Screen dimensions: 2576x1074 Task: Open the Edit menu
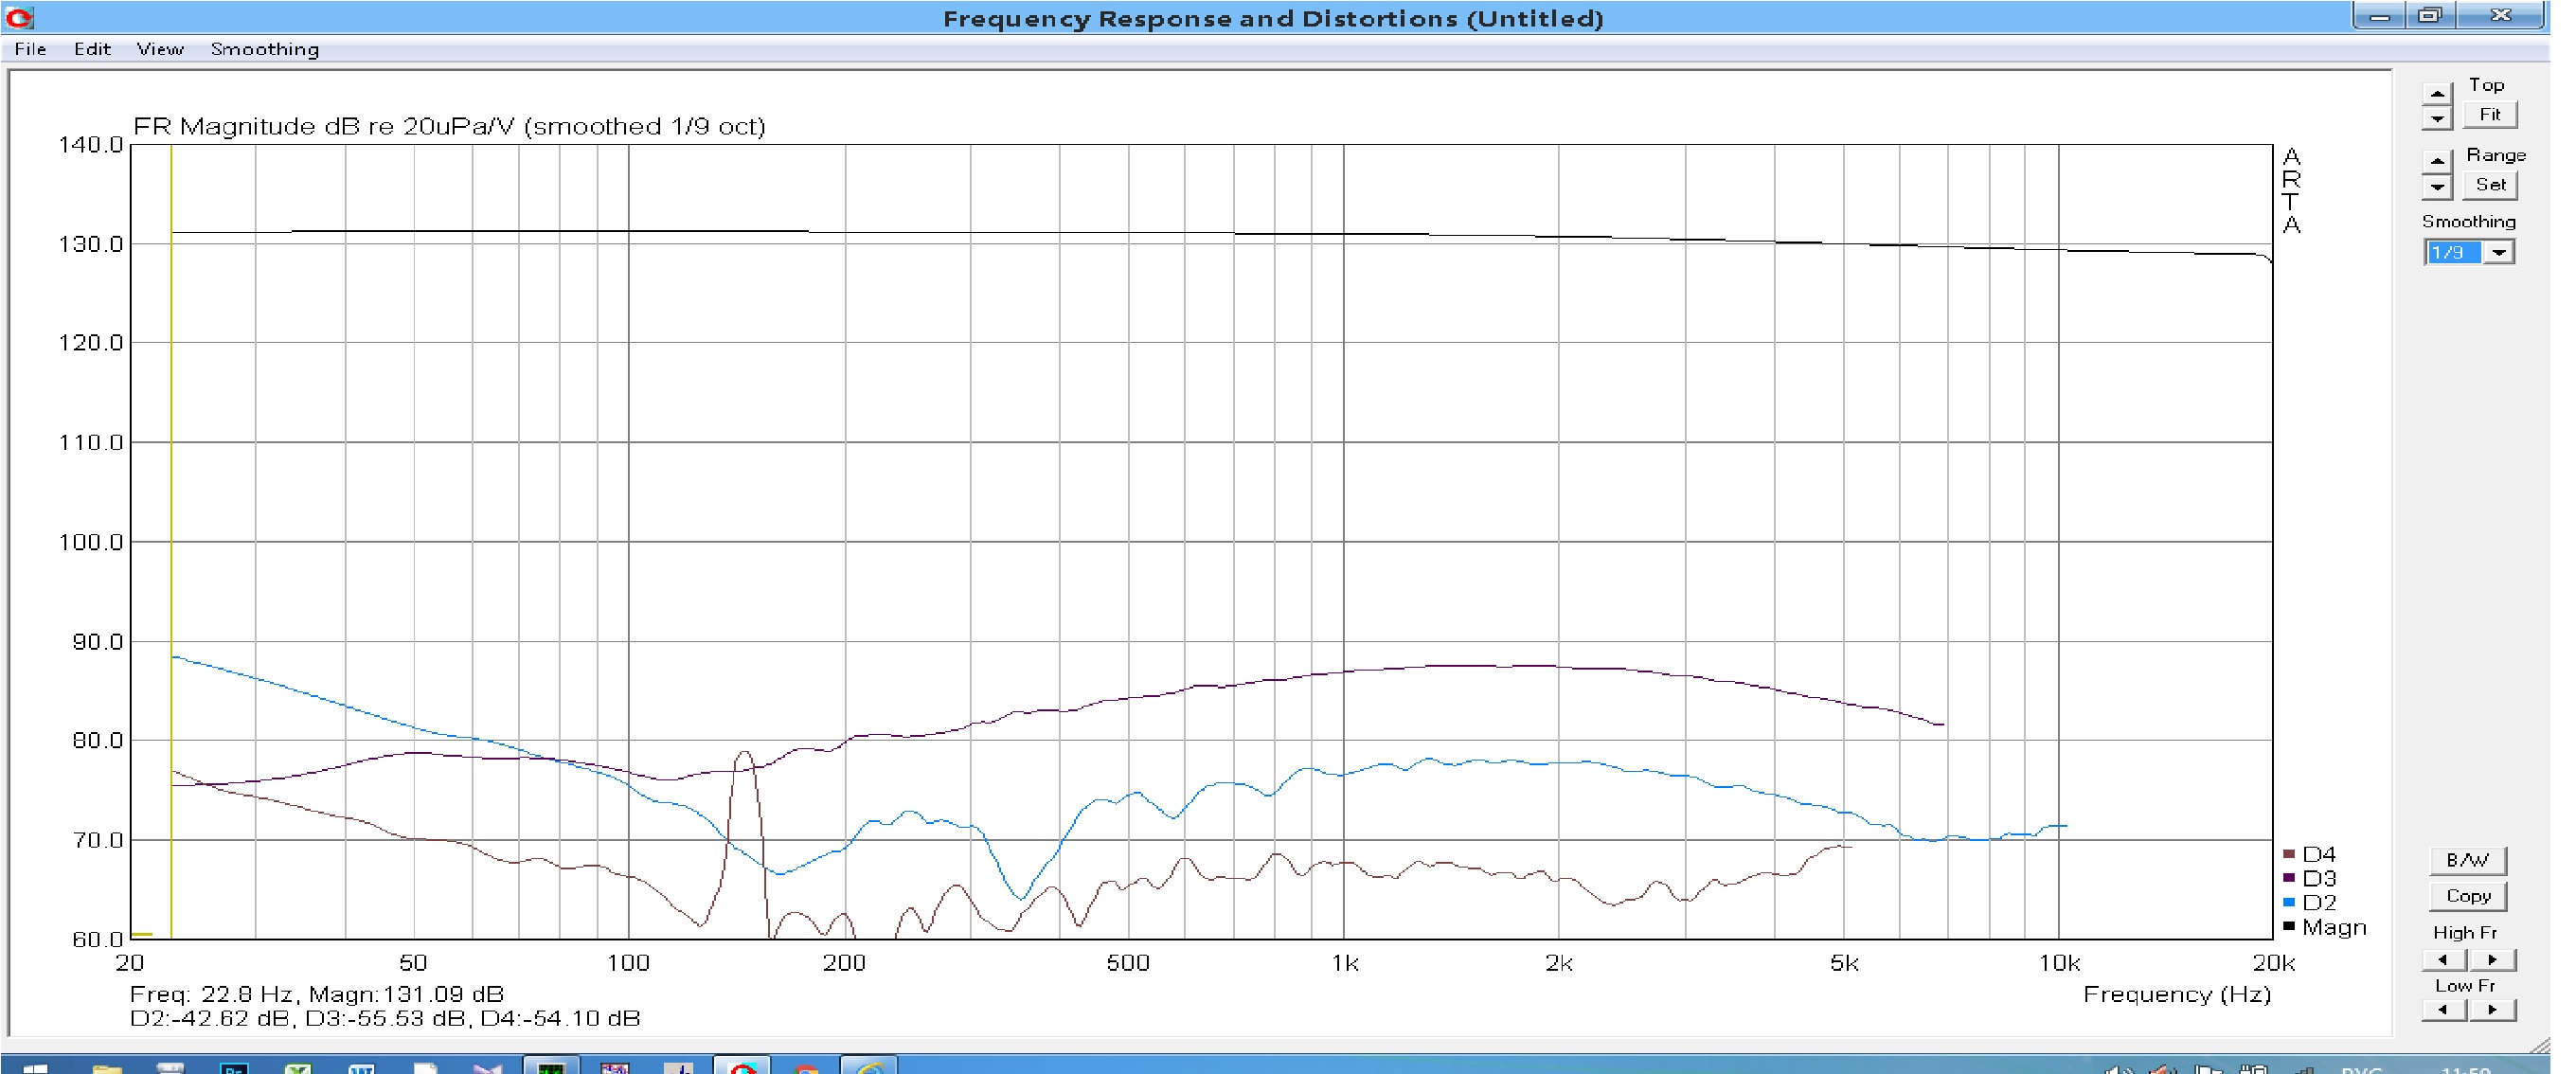[92, 49]
